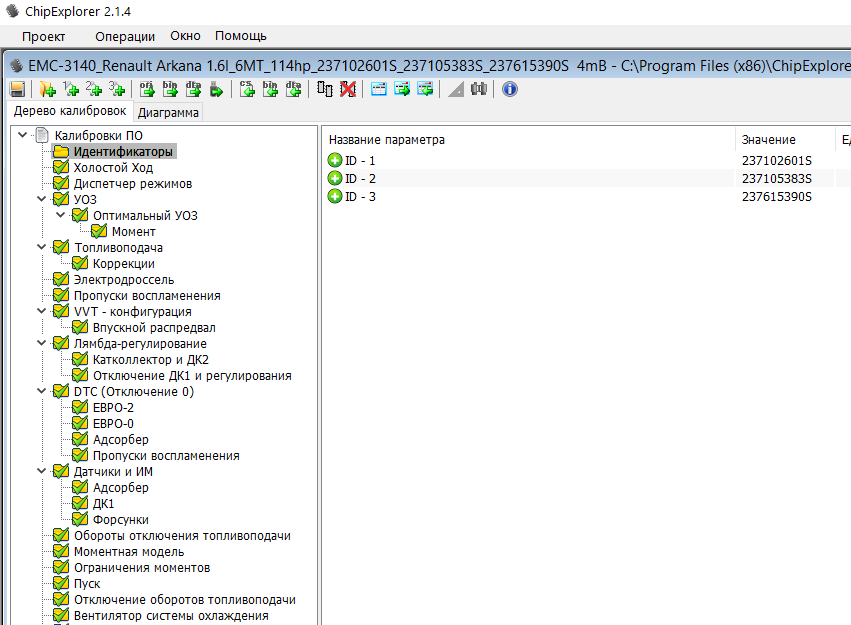
Task: Toggle the Моментная модель checkbox
Action: pos(61,552)
